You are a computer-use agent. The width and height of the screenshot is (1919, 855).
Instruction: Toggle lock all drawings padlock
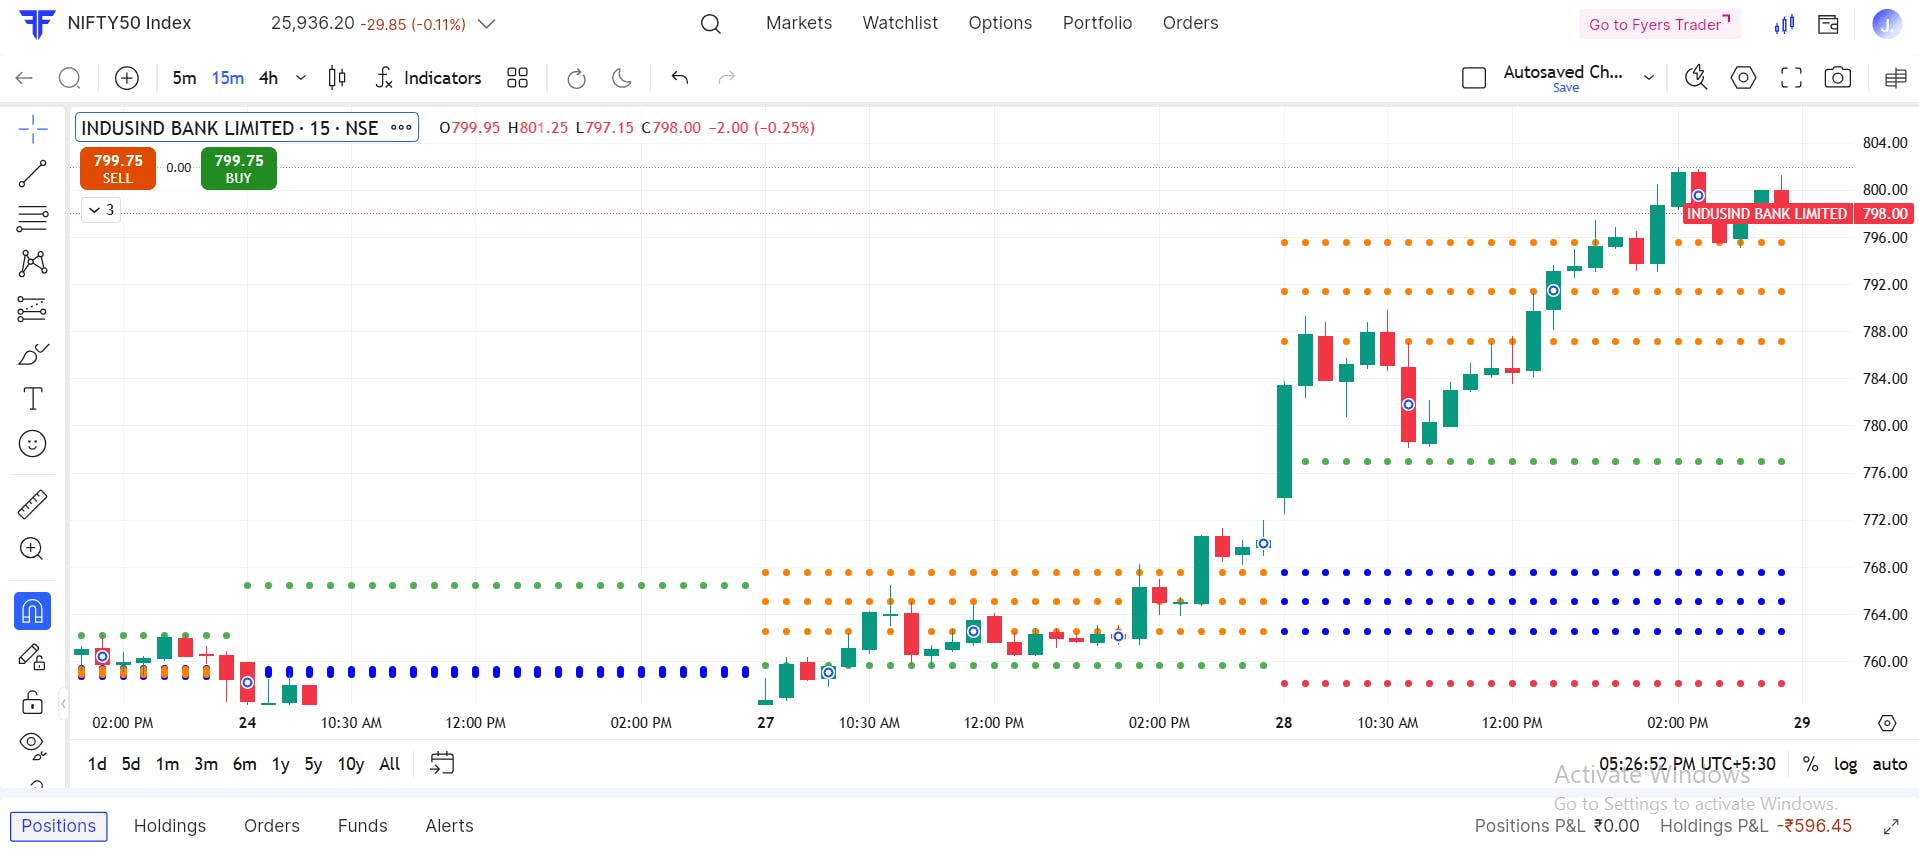(x=33, y=702)
